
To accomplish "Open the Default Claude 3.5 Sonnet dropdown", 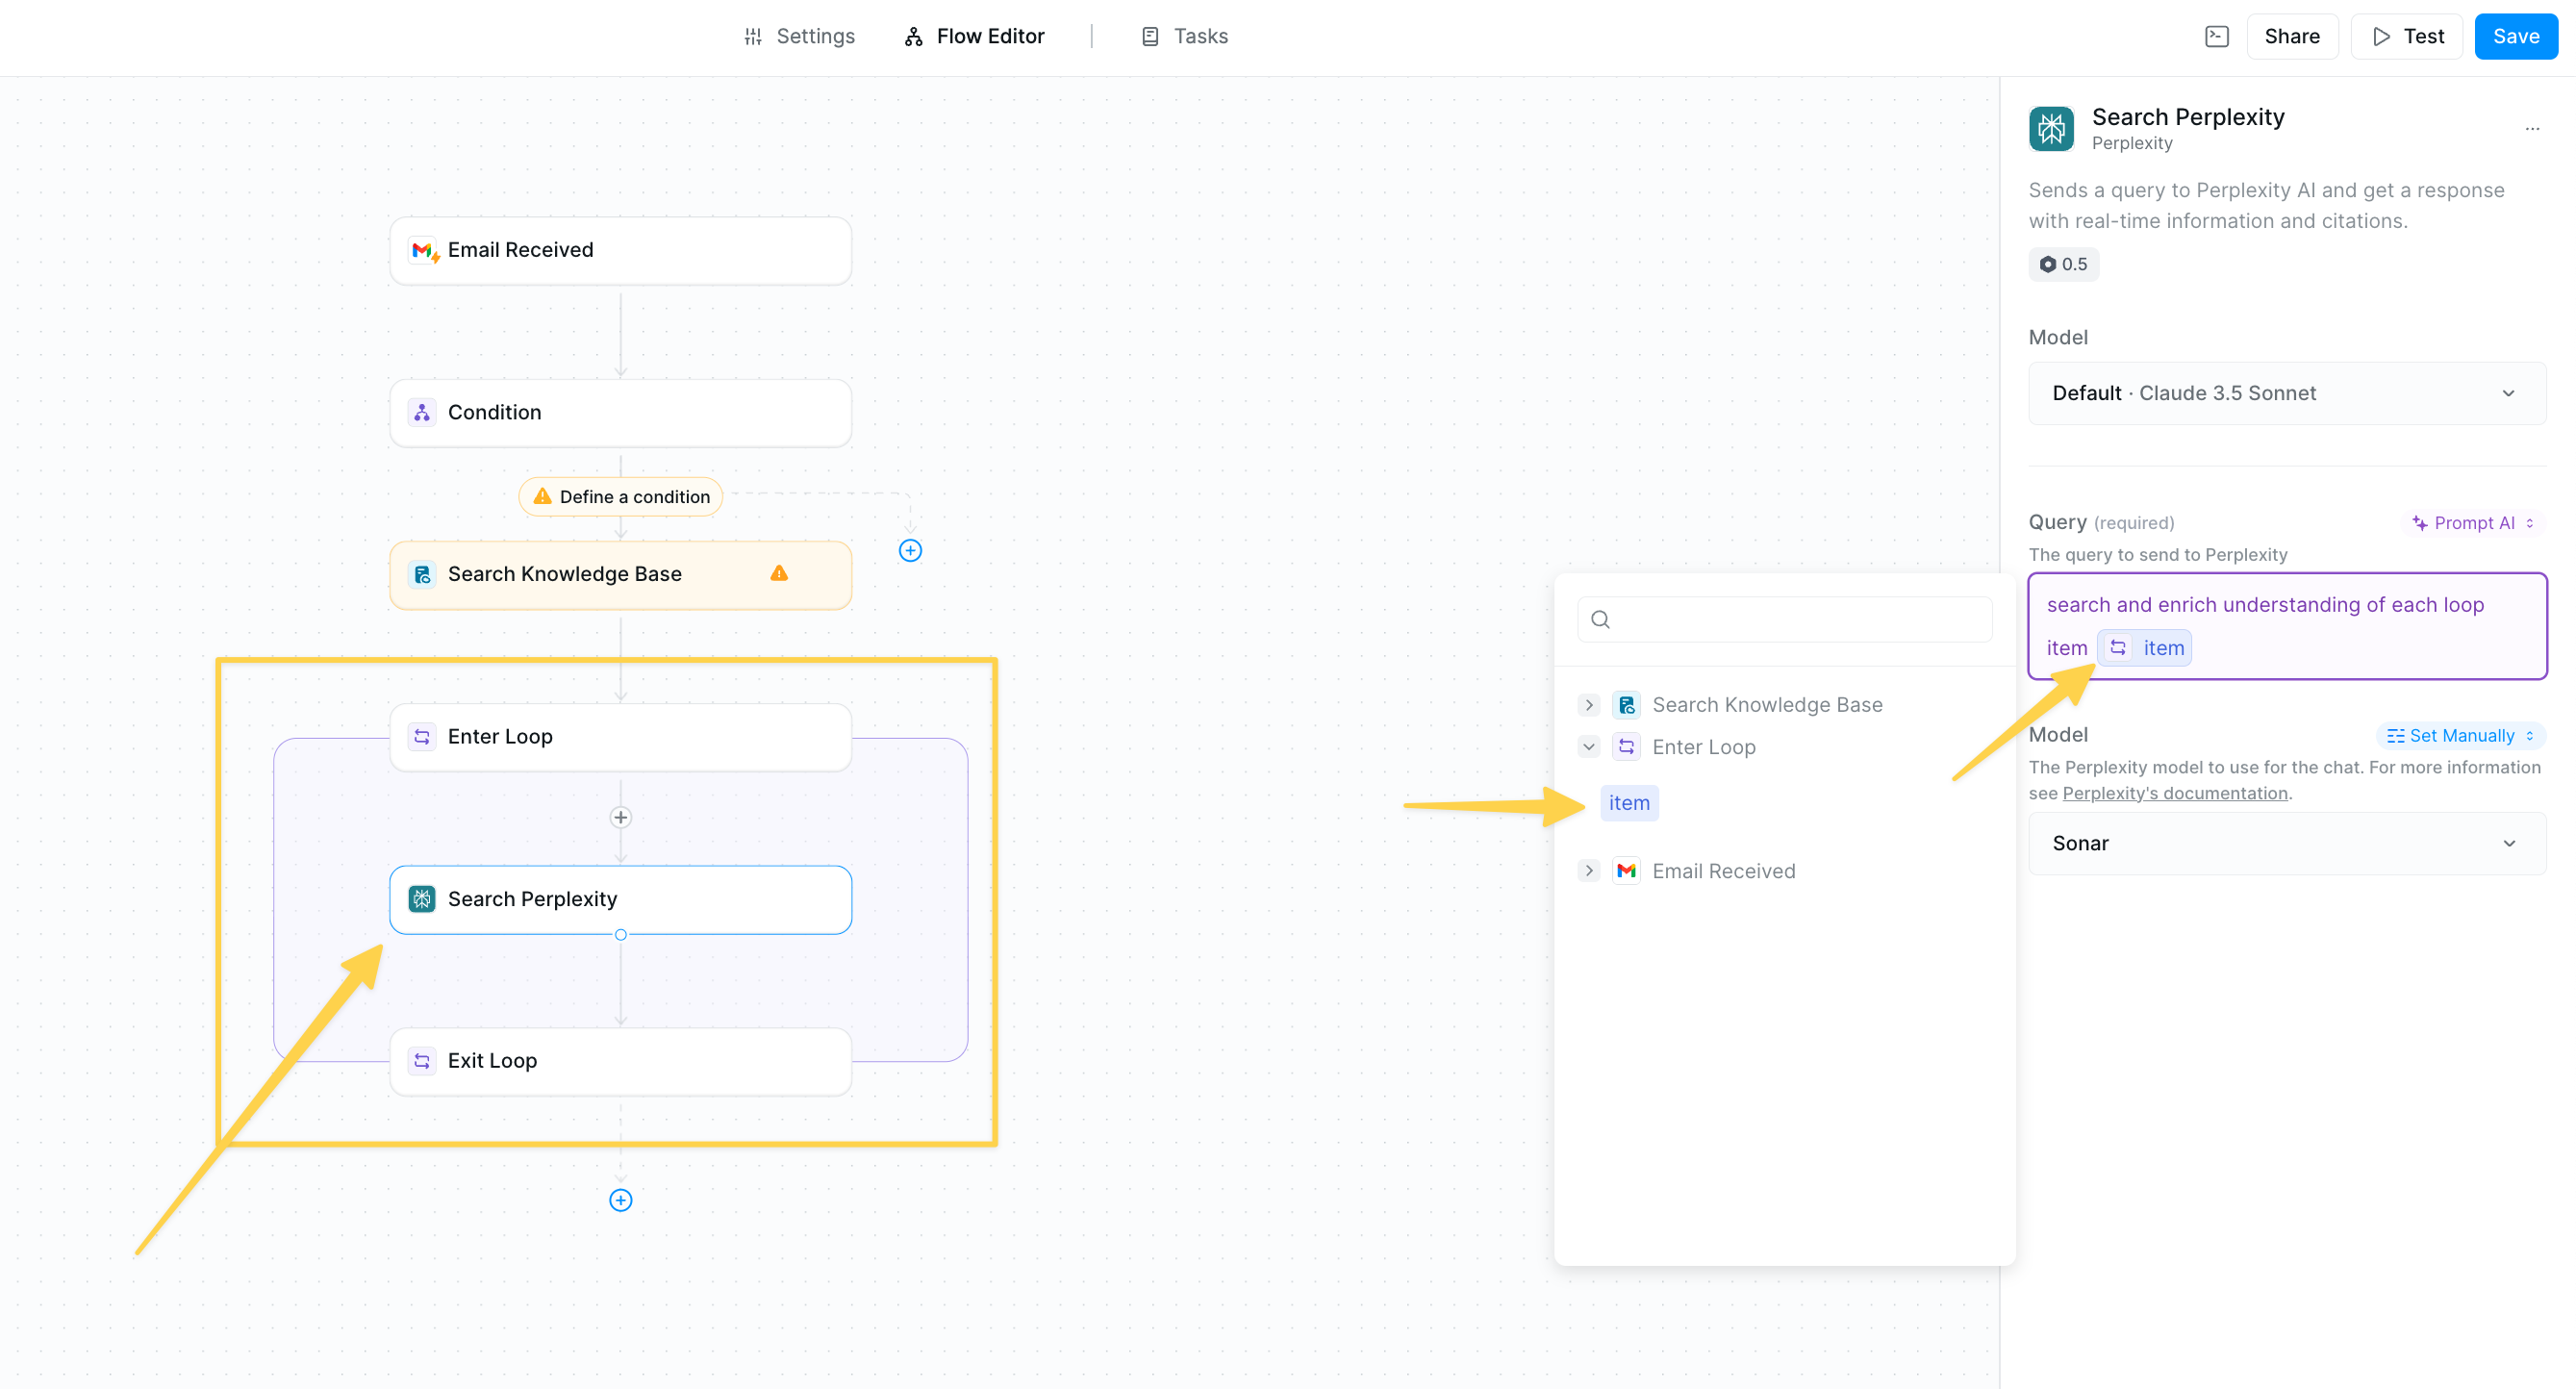I will pyautogui.click(x=2286, y=393).
